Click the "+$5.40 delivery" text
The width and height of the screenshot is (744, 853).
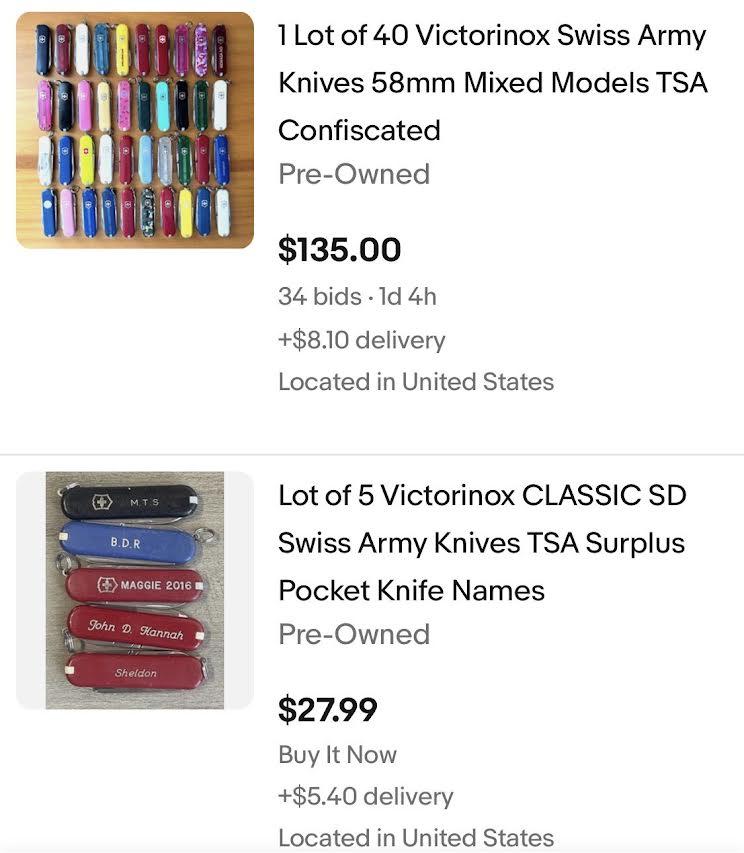point(365,797)
